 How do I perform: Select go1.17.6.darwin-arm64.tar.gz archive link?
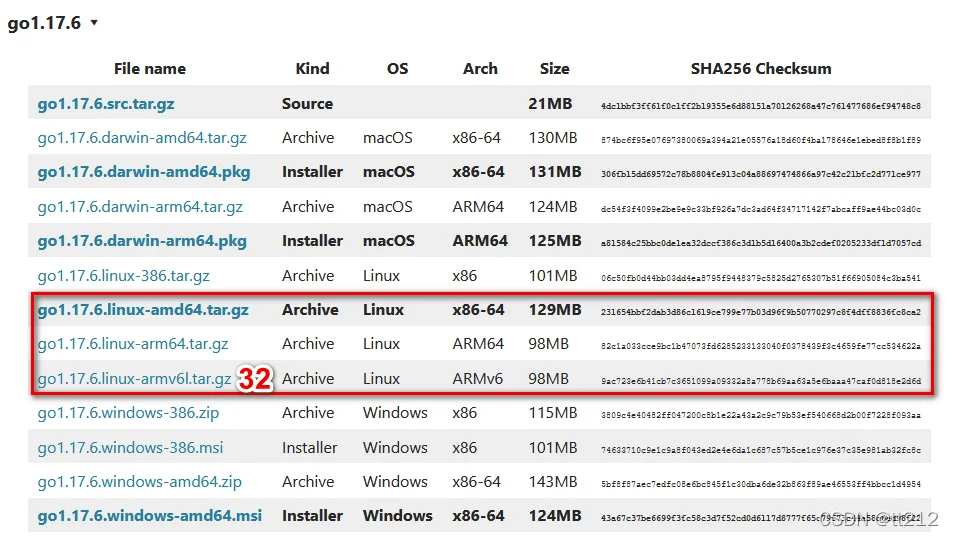[x=140, y=207]
